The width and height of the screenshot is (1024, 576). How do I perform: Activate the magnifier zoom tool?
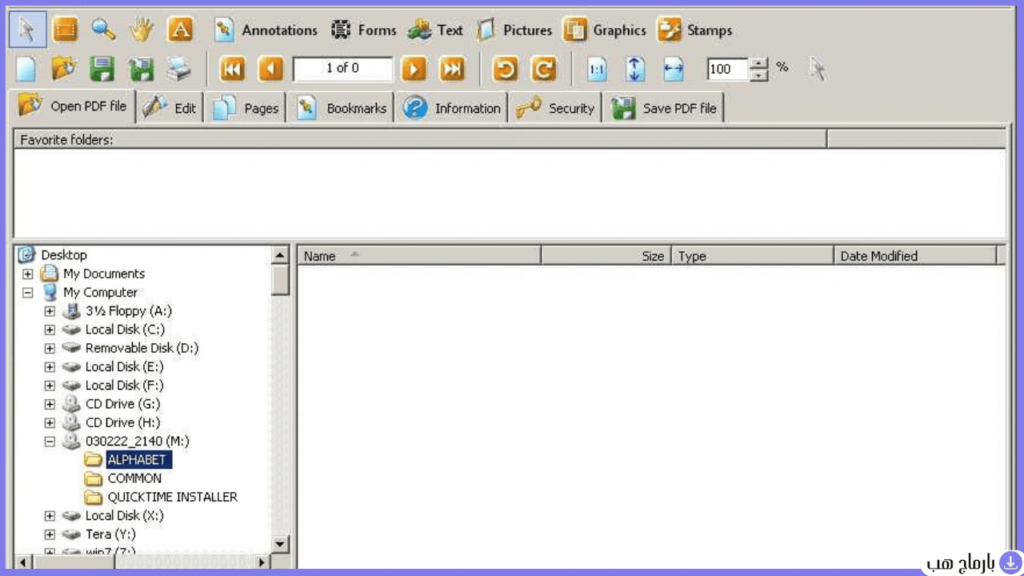[x=103, y=29]
